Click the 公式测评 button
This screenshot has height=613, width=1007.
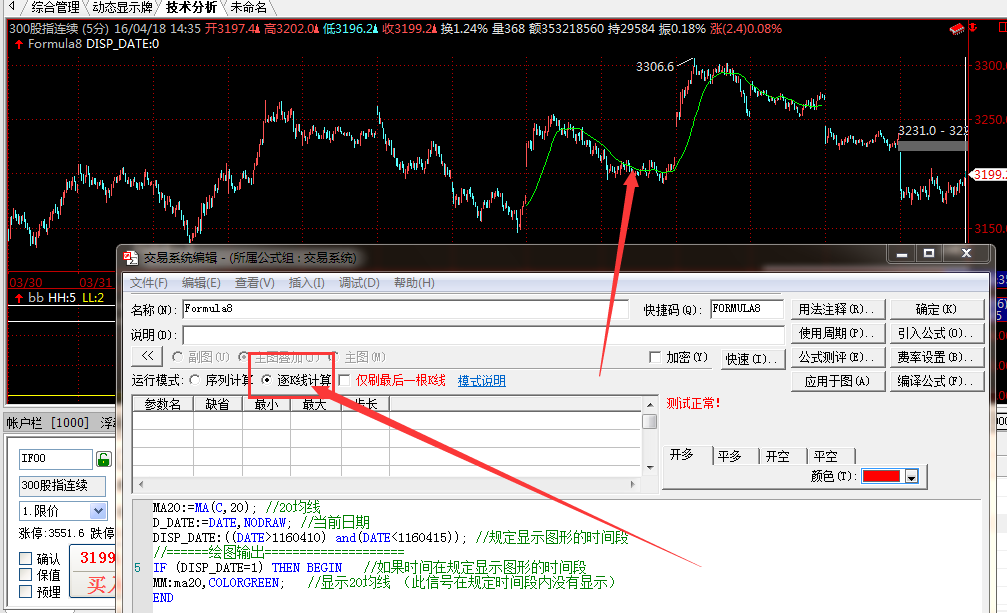click(838, 357)
